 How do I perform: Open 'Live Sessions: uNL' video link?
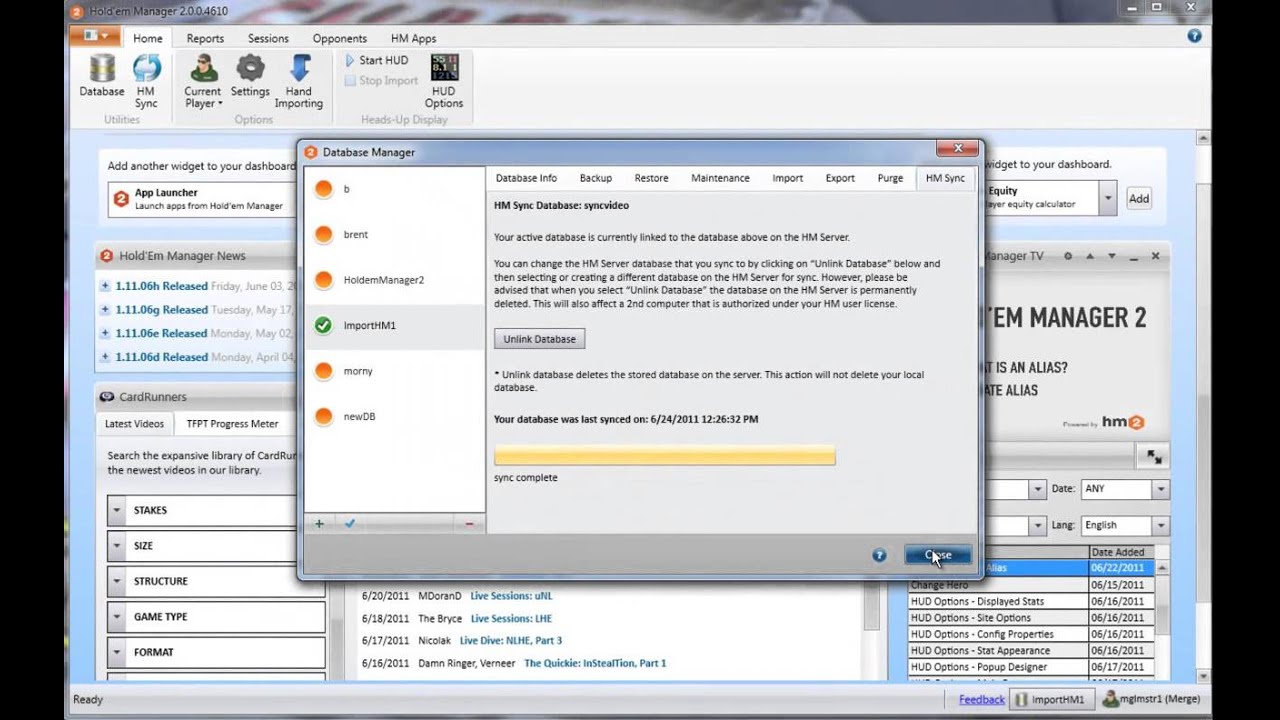pos(511,596)
